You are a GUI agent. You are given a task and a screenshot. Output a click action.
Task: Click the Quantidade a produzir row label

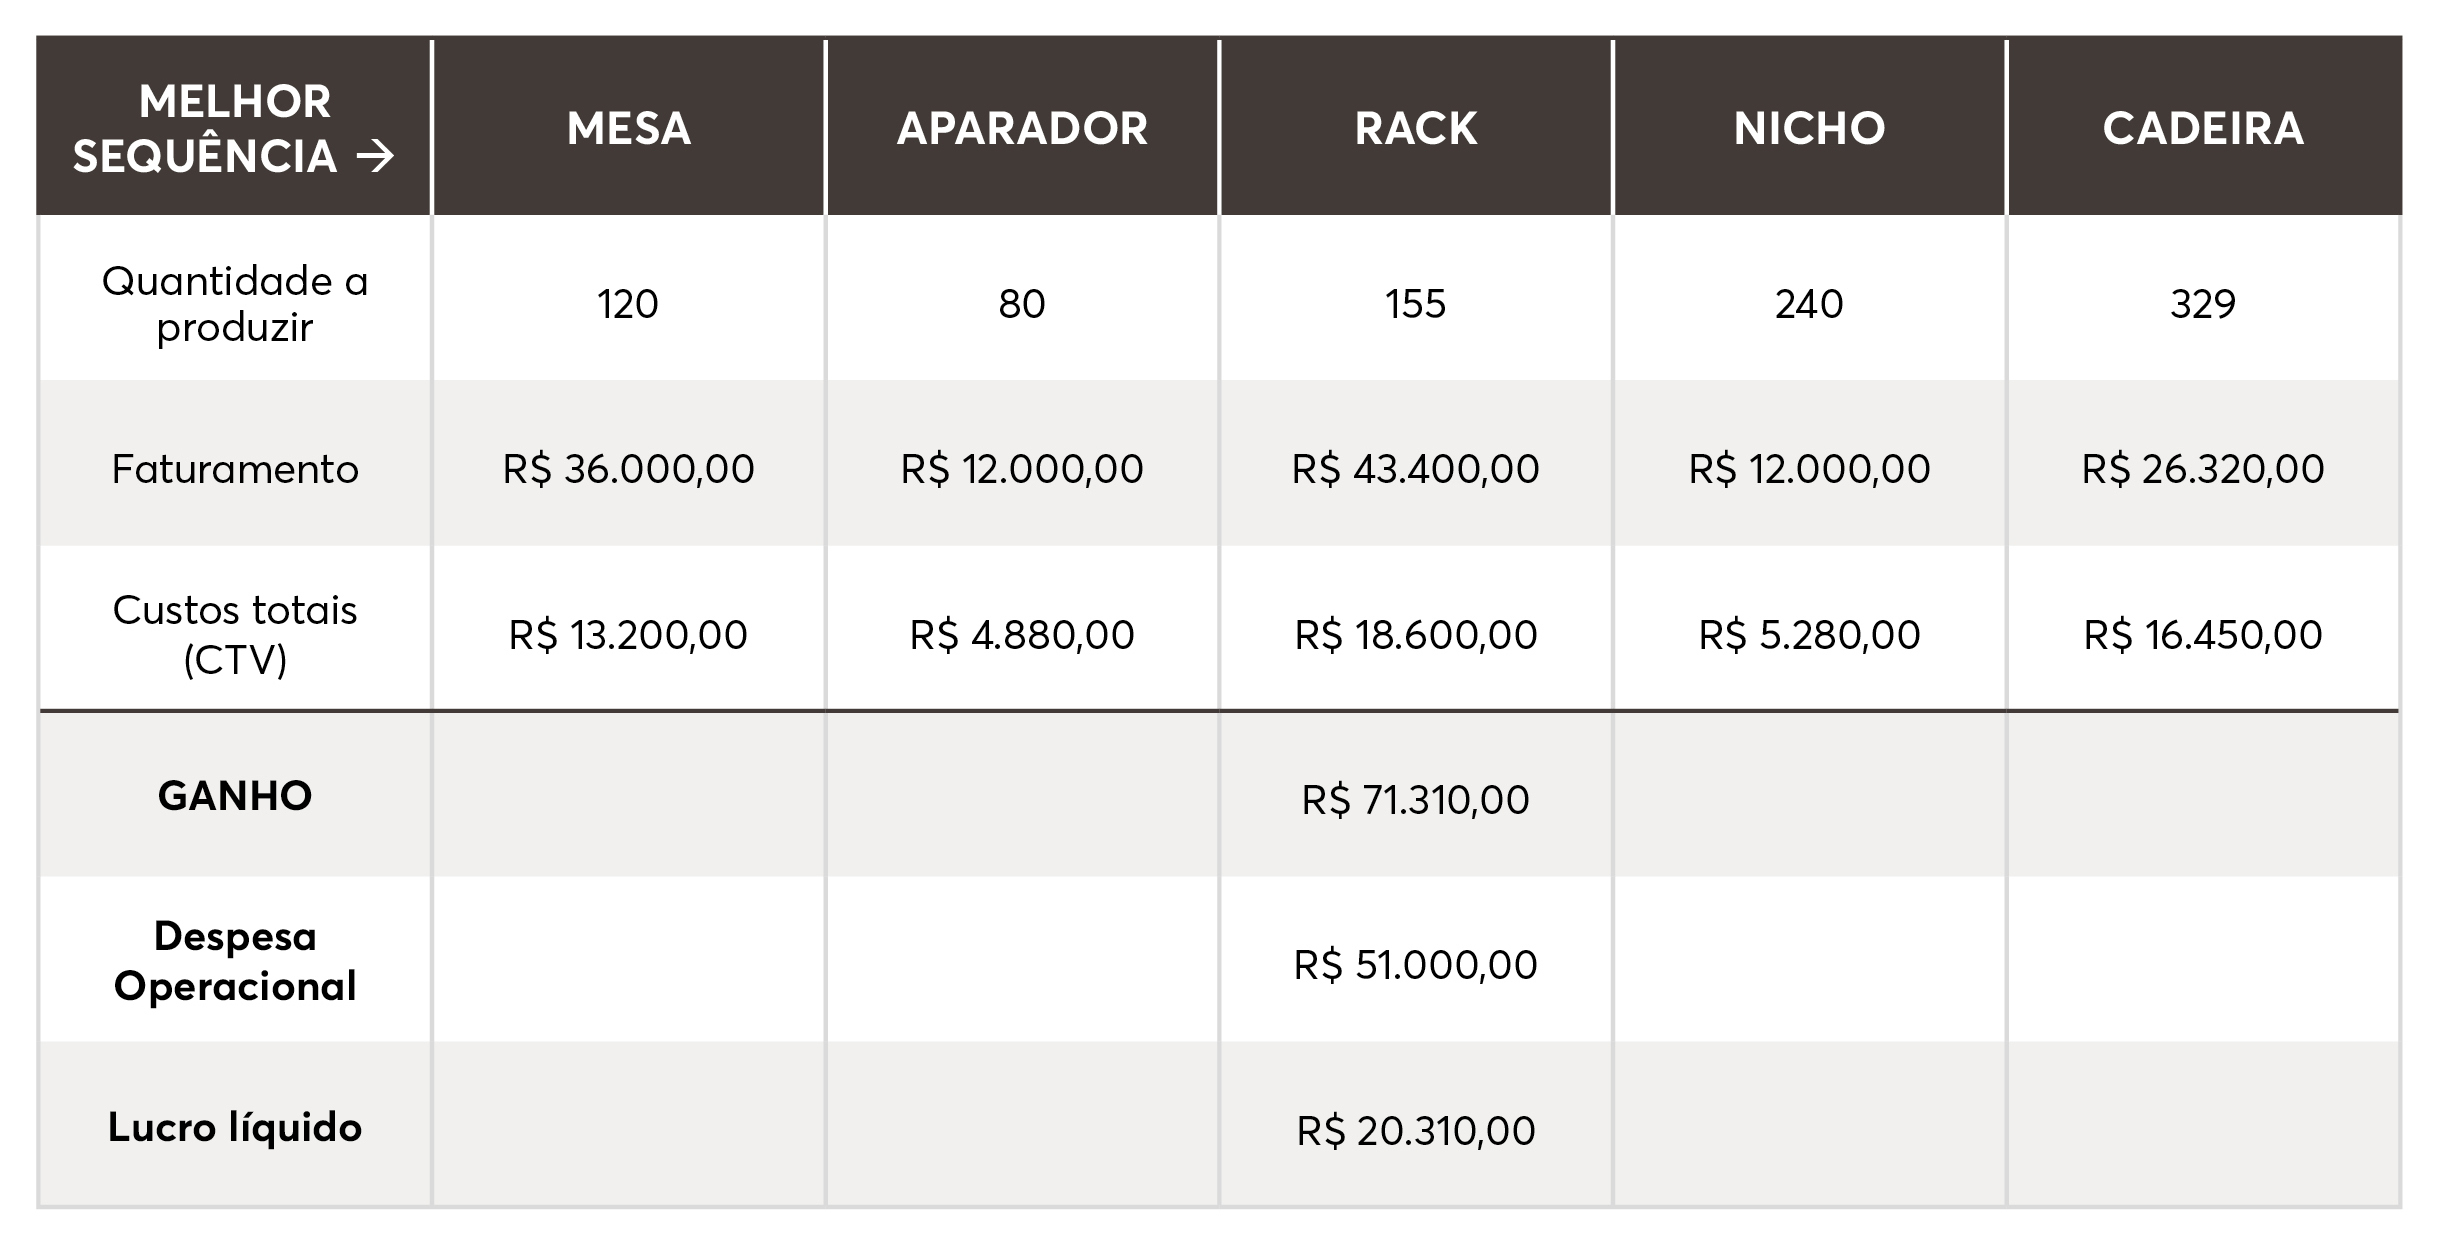click(235, 304)
